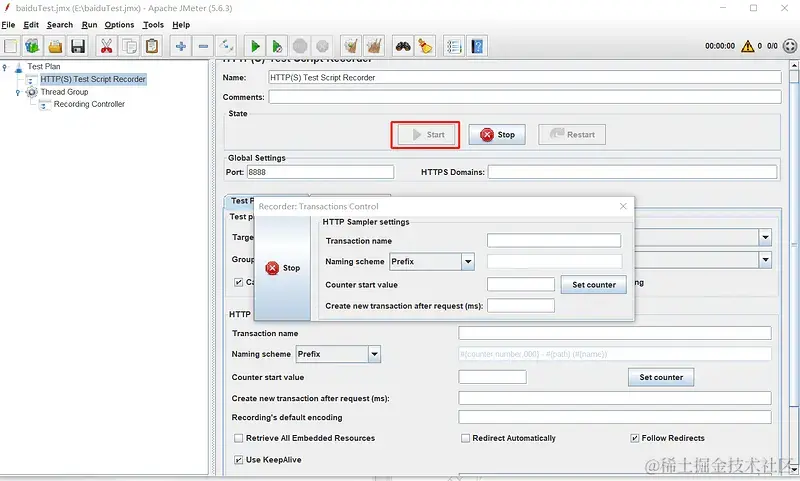Image resolution: width=800 pixels, height=481 pixels.
Task: Click dialog Transaction name input field
Action: 554,241
